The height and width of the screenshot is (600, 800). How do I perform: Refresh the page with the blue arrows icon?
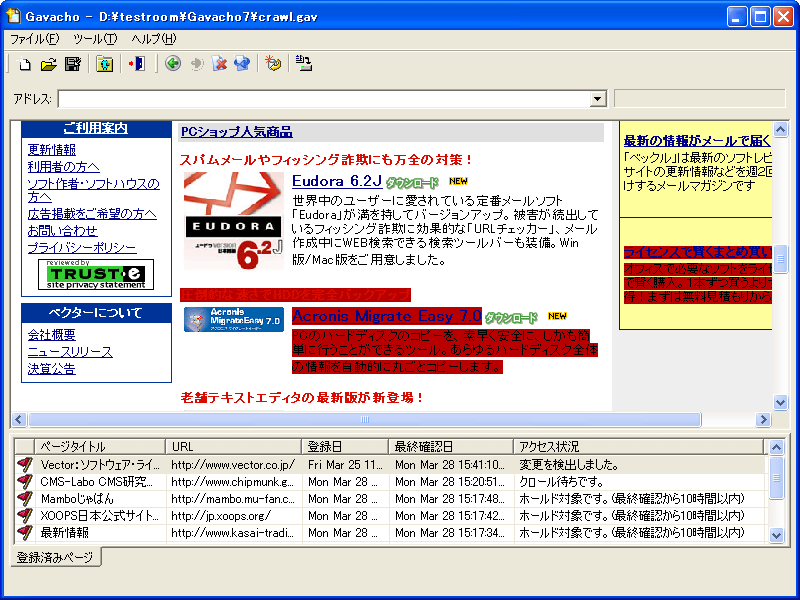[x=242, y=64]
